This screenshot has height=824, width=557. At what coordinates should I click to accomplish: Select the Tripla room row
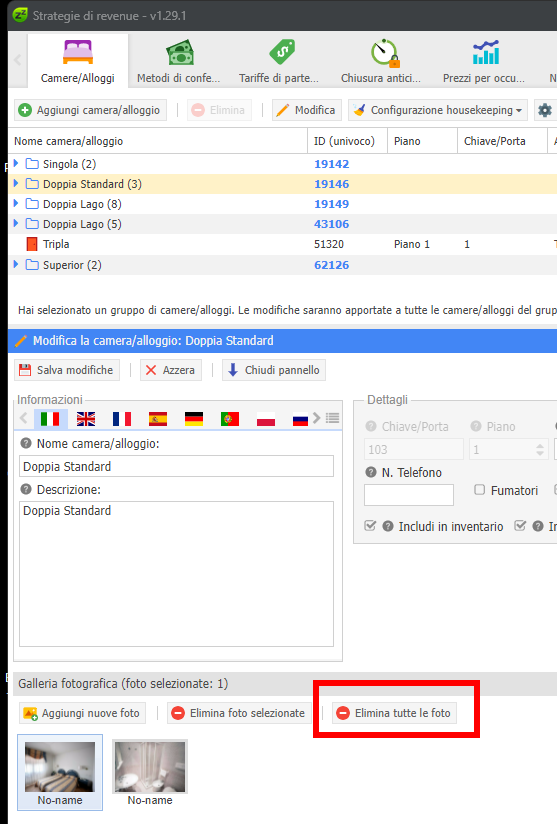(283, 244)
